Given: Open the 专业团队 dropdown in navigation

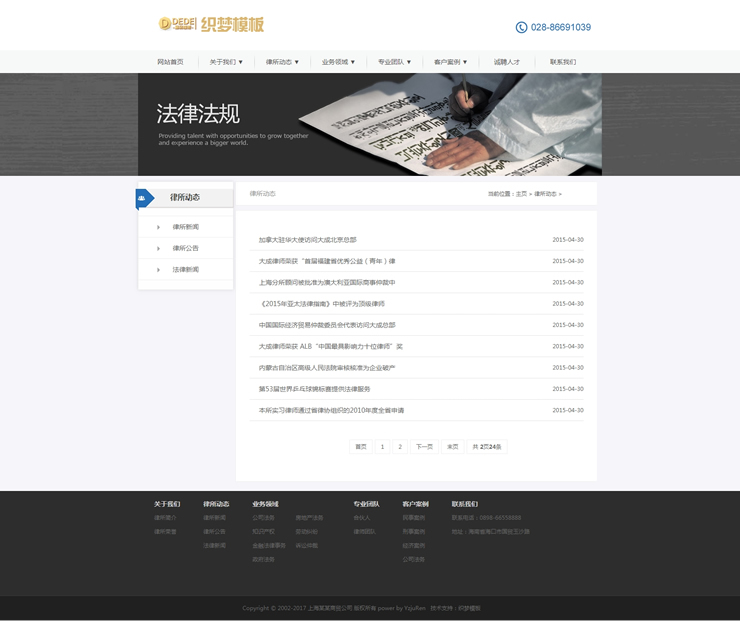Looking at the screenshot, I should (x=394, y=62).
